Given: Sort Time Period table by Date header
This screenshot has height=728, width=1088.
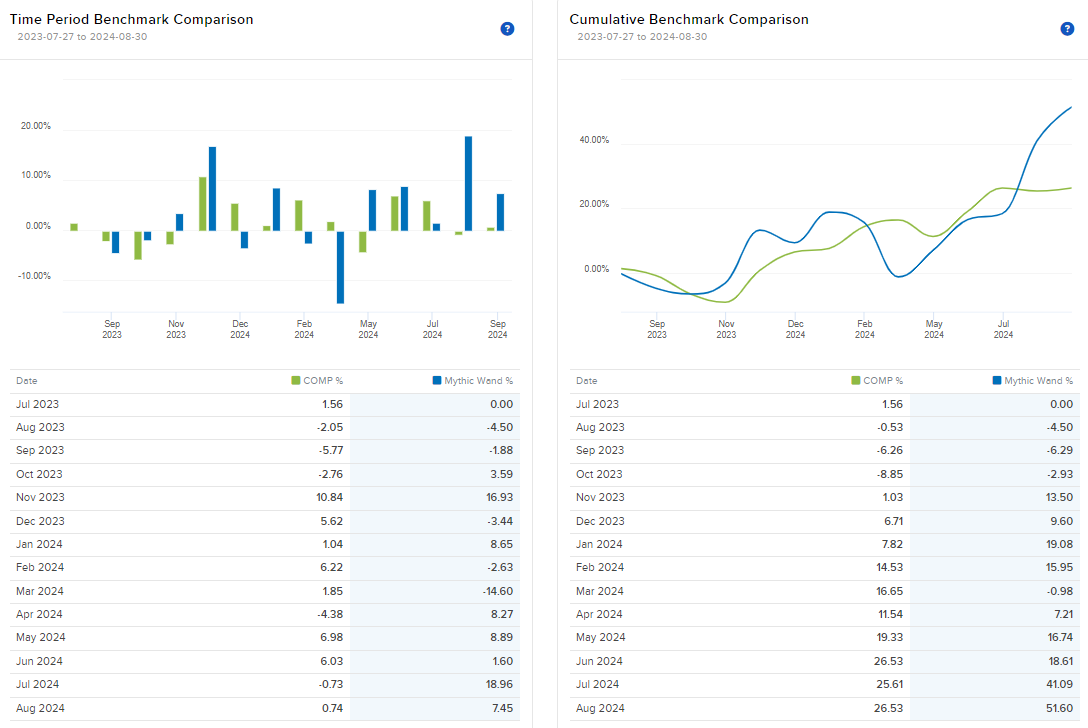Looking at the screenshot, I should (x=27, y=381).
